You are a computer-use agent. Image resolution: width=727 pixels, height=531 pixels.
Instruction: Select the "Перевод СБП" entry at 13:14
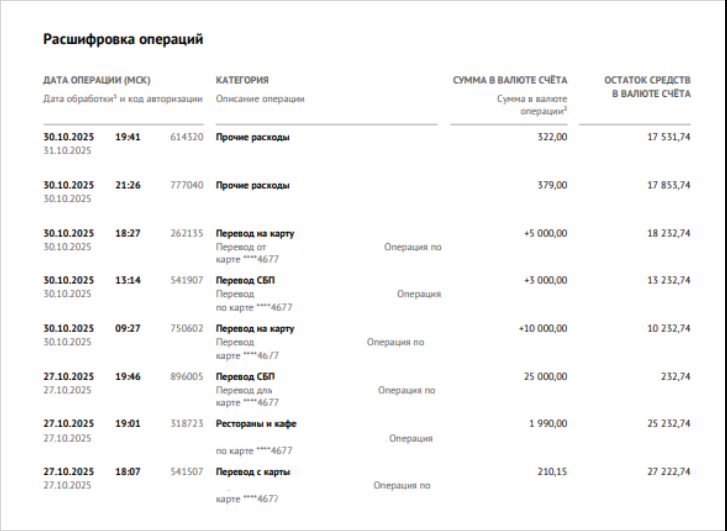(x=245, y=281)
